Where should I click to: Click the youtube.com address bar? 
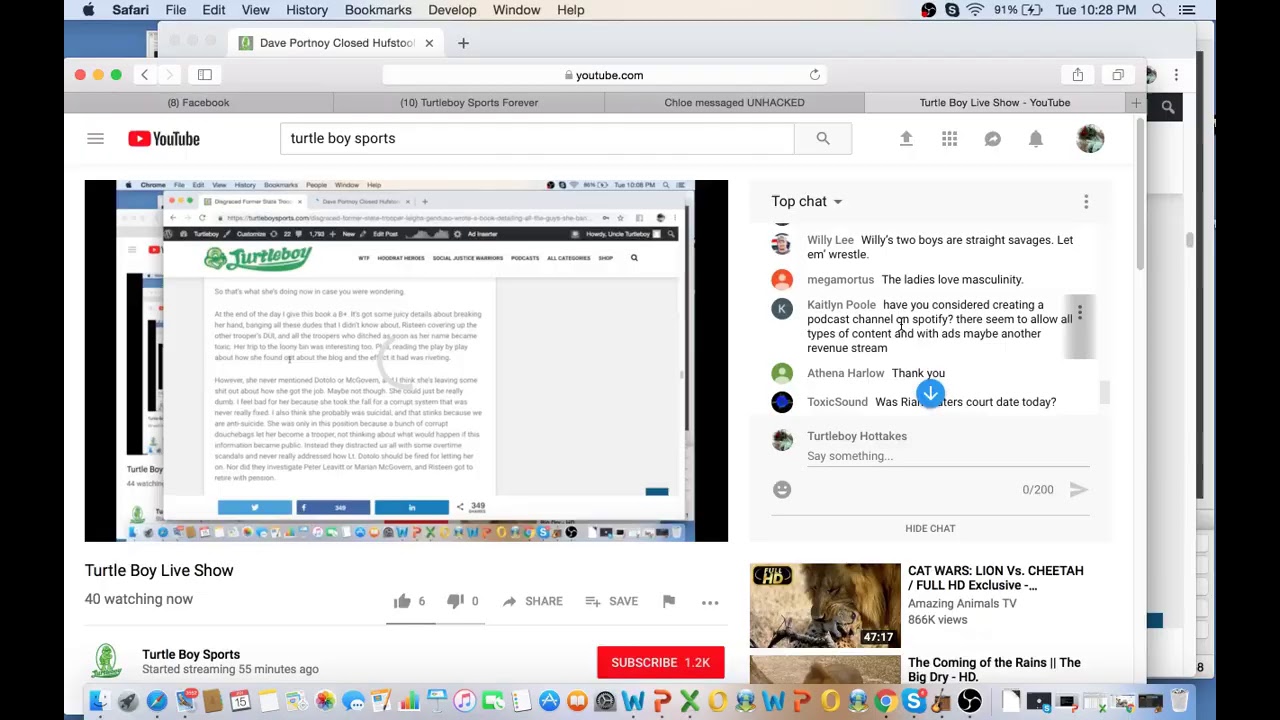(x=603, y=75)
